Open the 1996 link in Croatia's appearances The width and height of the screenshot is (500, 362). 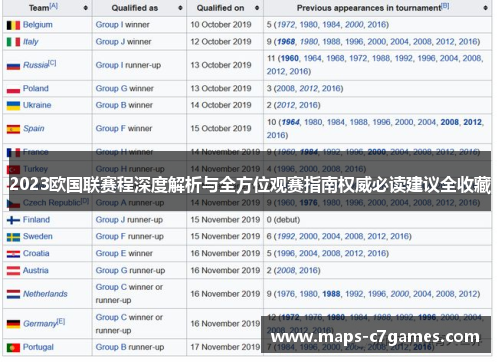point(286,254)
